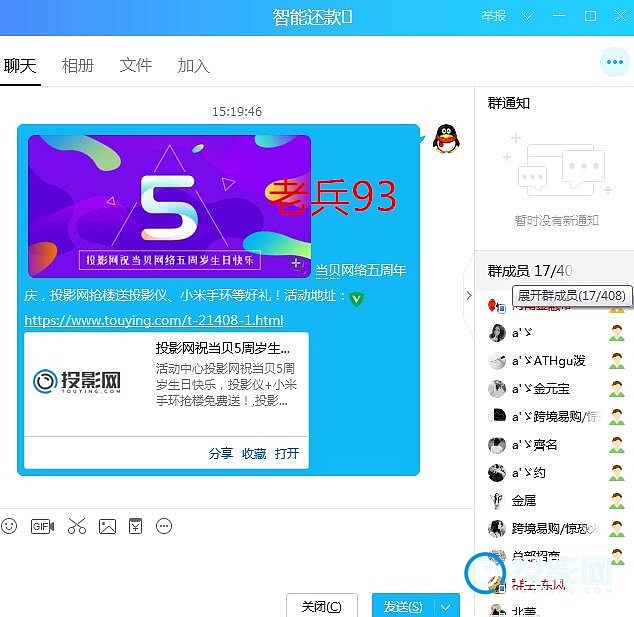Image resolution: width=634 pixels, height=617 pixels.
Task: Click the 群通知 heading
Action: point(509,104)
